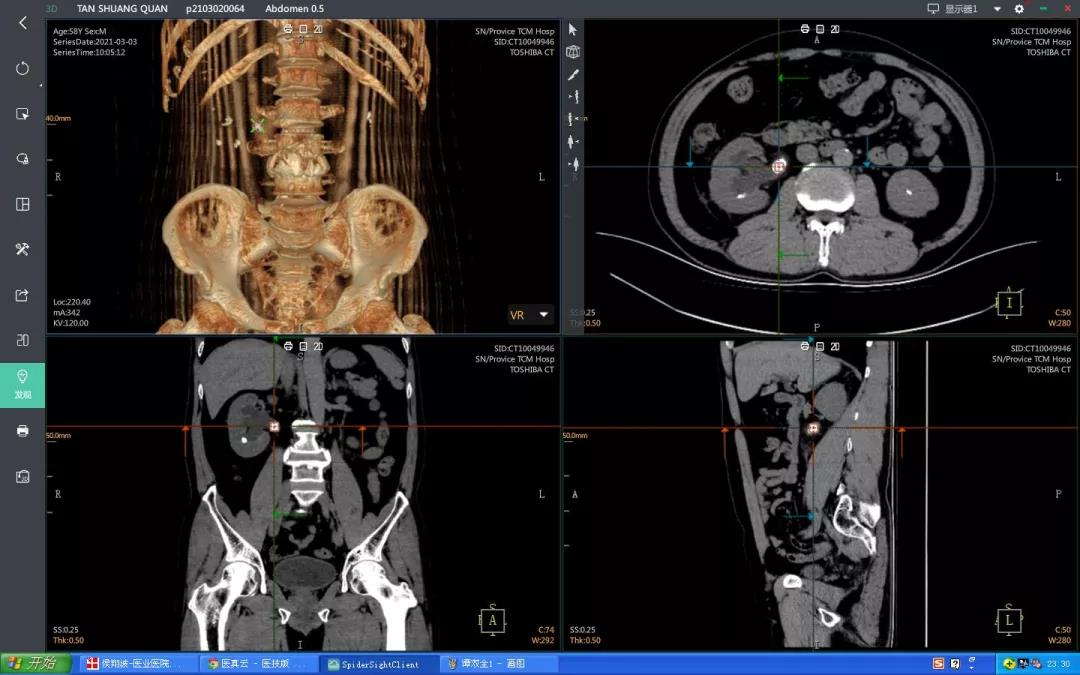Toggle the orientation cube labeled I
This screenshot has height=675, width=1080.
(1009, 303)
